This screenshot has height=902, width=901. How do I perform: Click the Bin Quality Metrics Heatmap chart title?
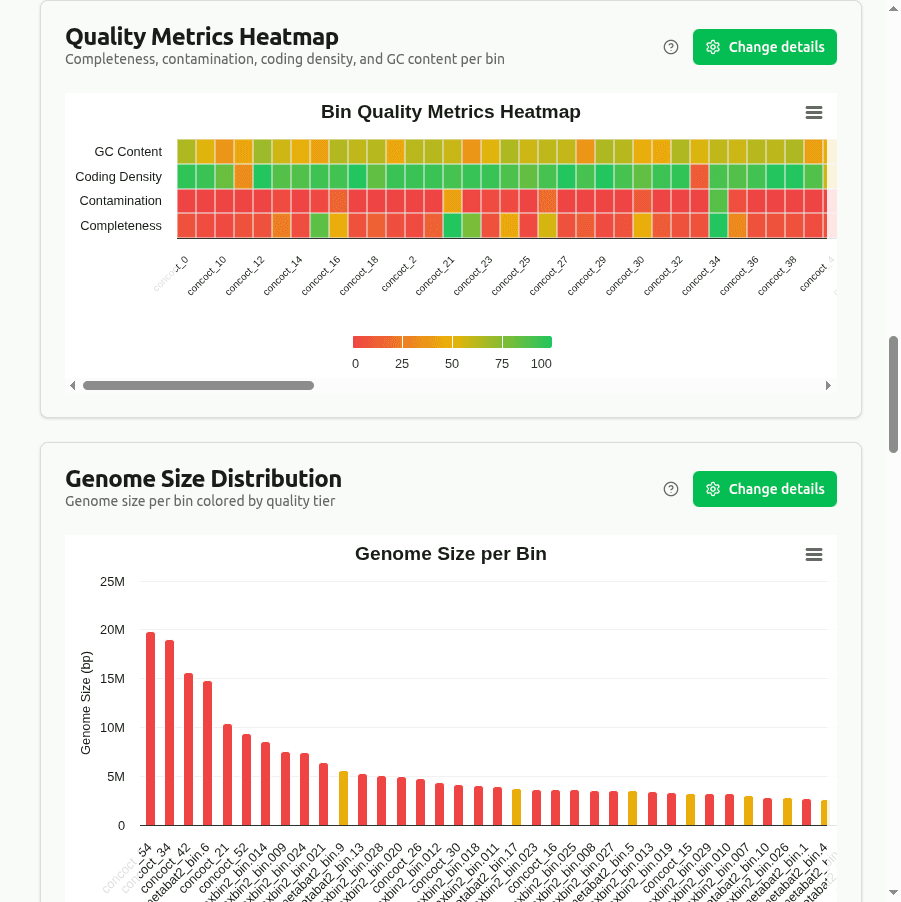(451, 112)
